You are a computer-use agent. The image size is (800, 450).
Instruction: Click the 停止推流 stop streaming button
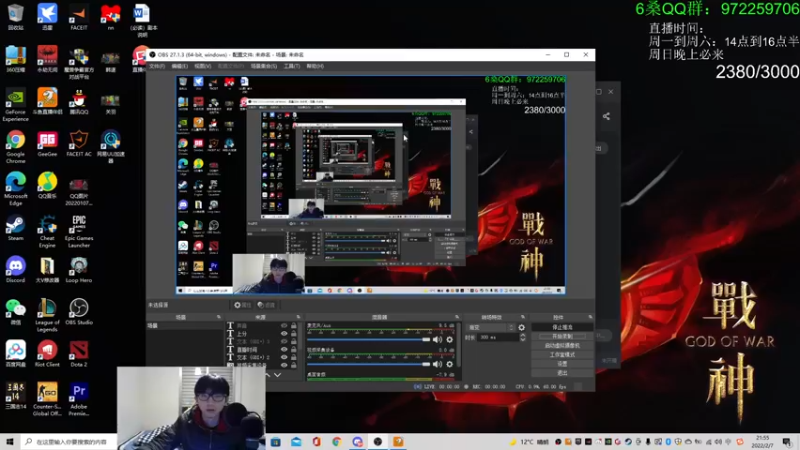pyautogui.click(x=562, y=327)
